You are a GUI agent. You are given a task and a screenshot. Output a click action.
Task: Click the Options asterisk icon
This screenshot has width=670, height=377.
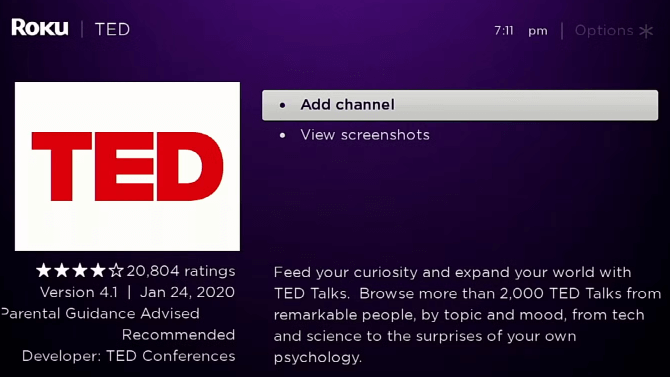(646, 31)
